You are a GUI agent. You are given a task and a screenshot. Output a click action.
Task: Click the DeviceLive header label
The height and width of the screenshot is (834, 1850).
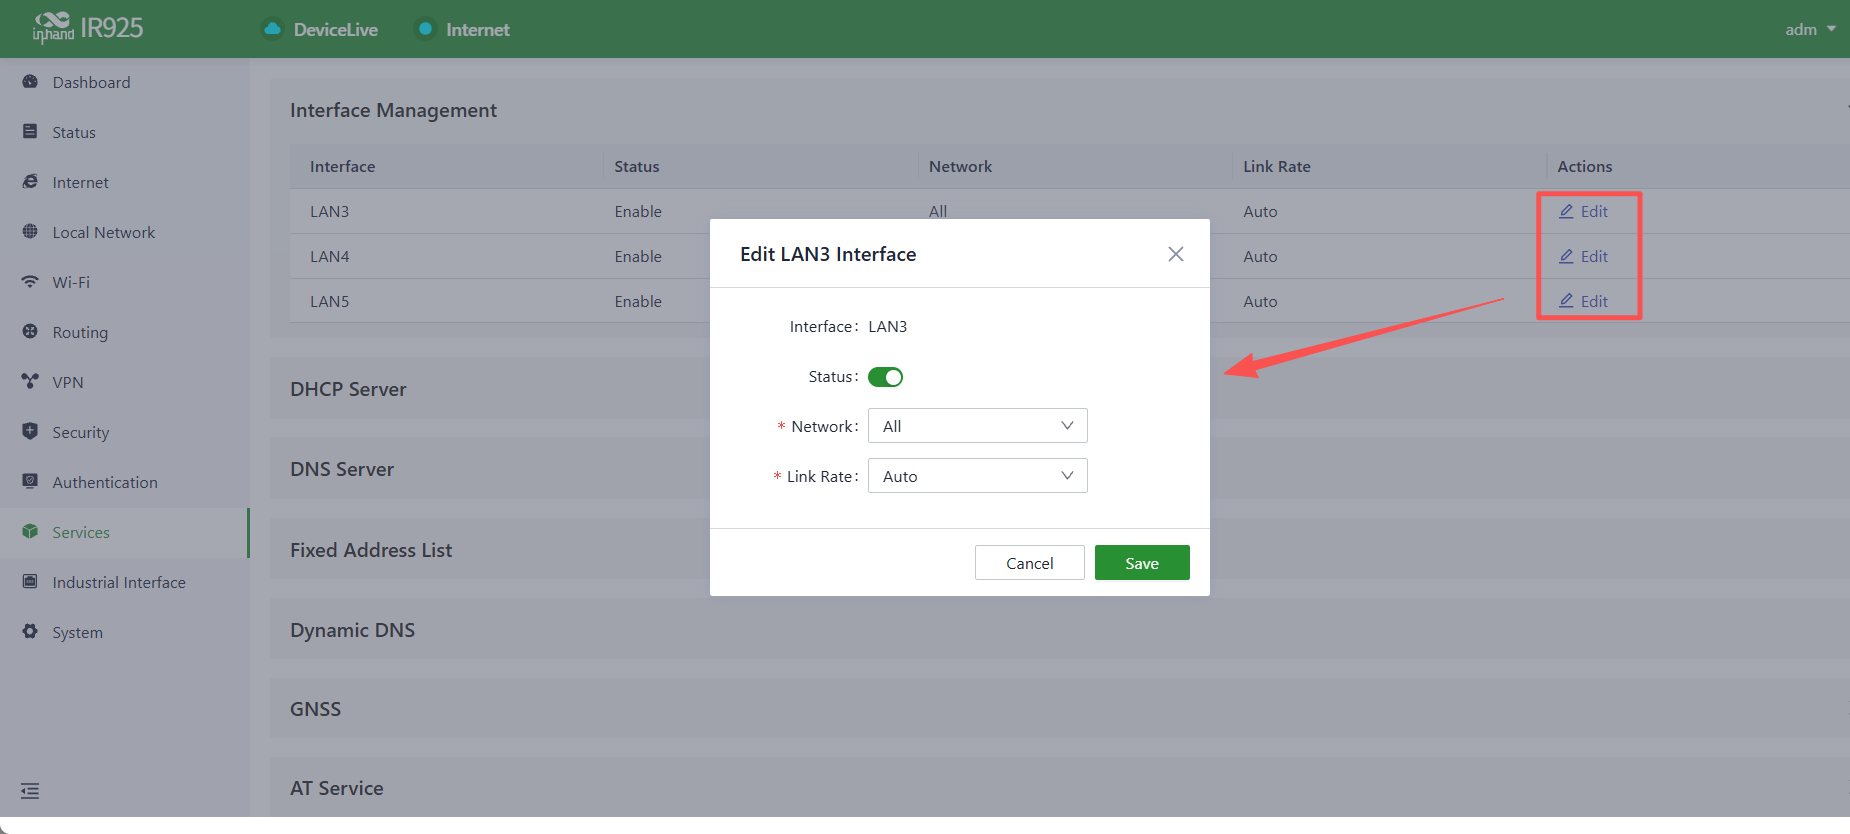click(x=336, y=30)
